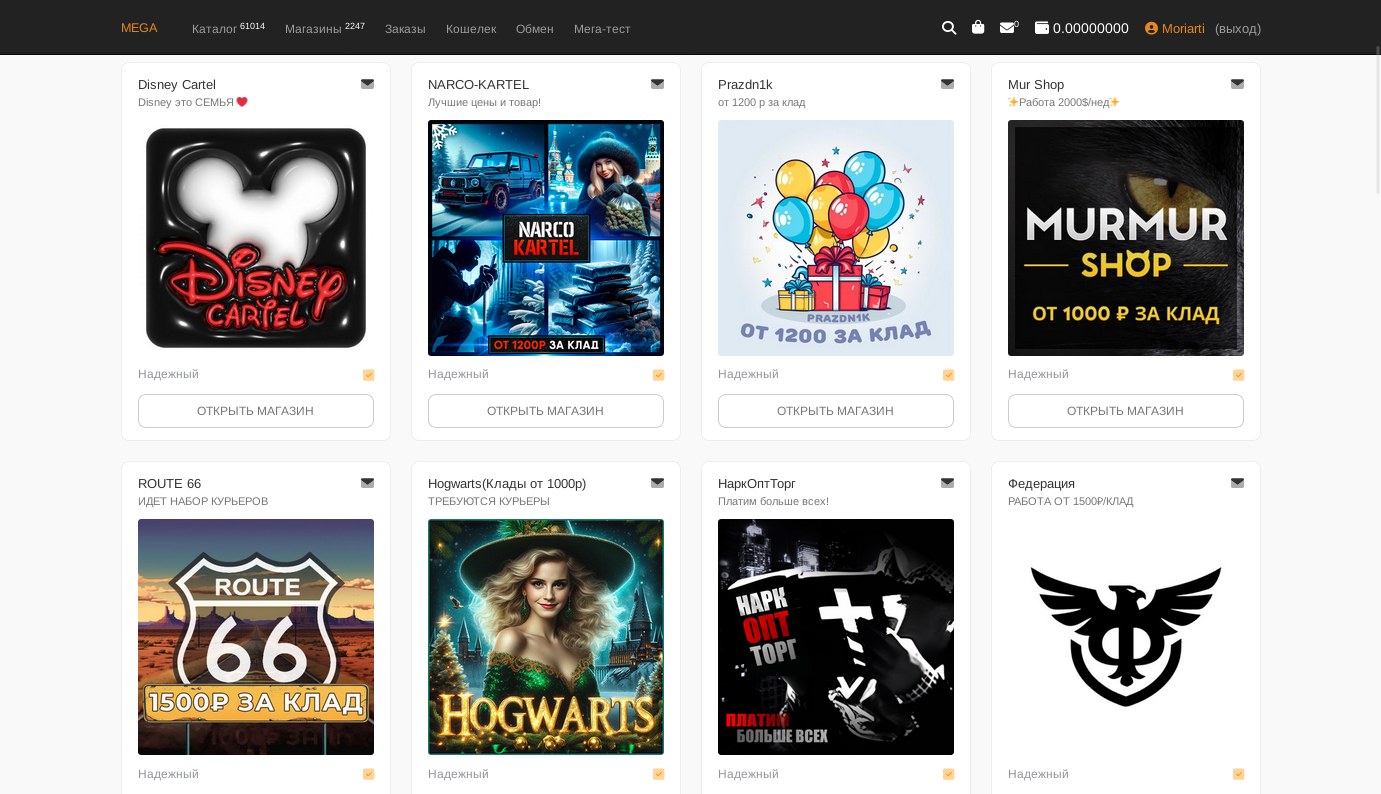Screen dimensions: 1381x794
Task: Click the subtitle 'РАБОТА ОТ 1500₽/КЛАД'
Action: pyautogui.click(x=1071, y=502)
